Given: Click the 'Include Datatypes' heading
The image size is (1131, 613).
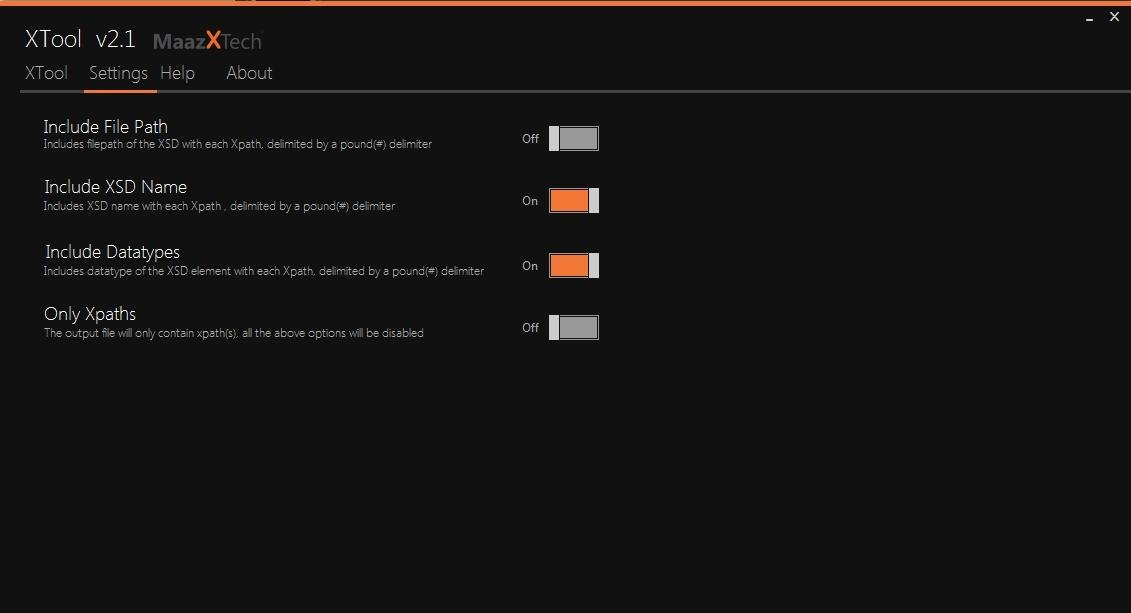Looking at the screenshot, I should click(x=113, y=252).
